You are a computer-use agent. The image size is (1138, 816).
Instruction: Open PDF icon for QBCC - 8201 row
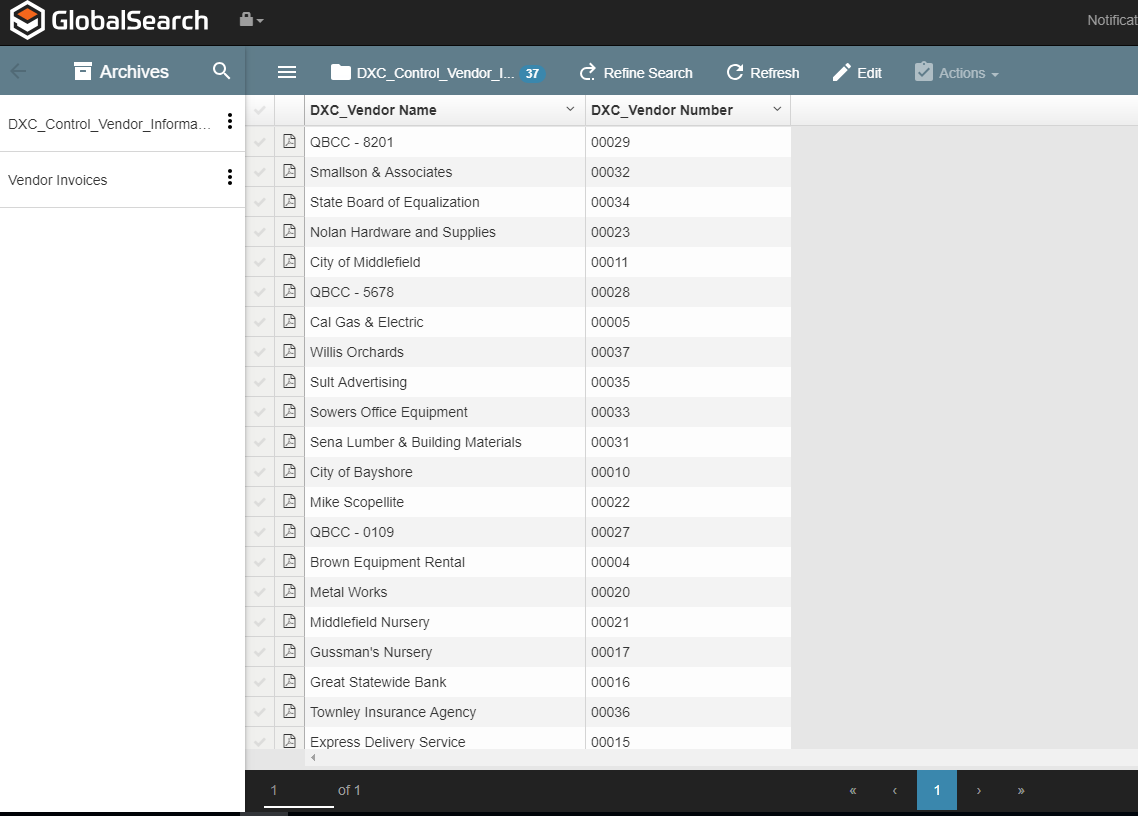[x=290, y=142]
